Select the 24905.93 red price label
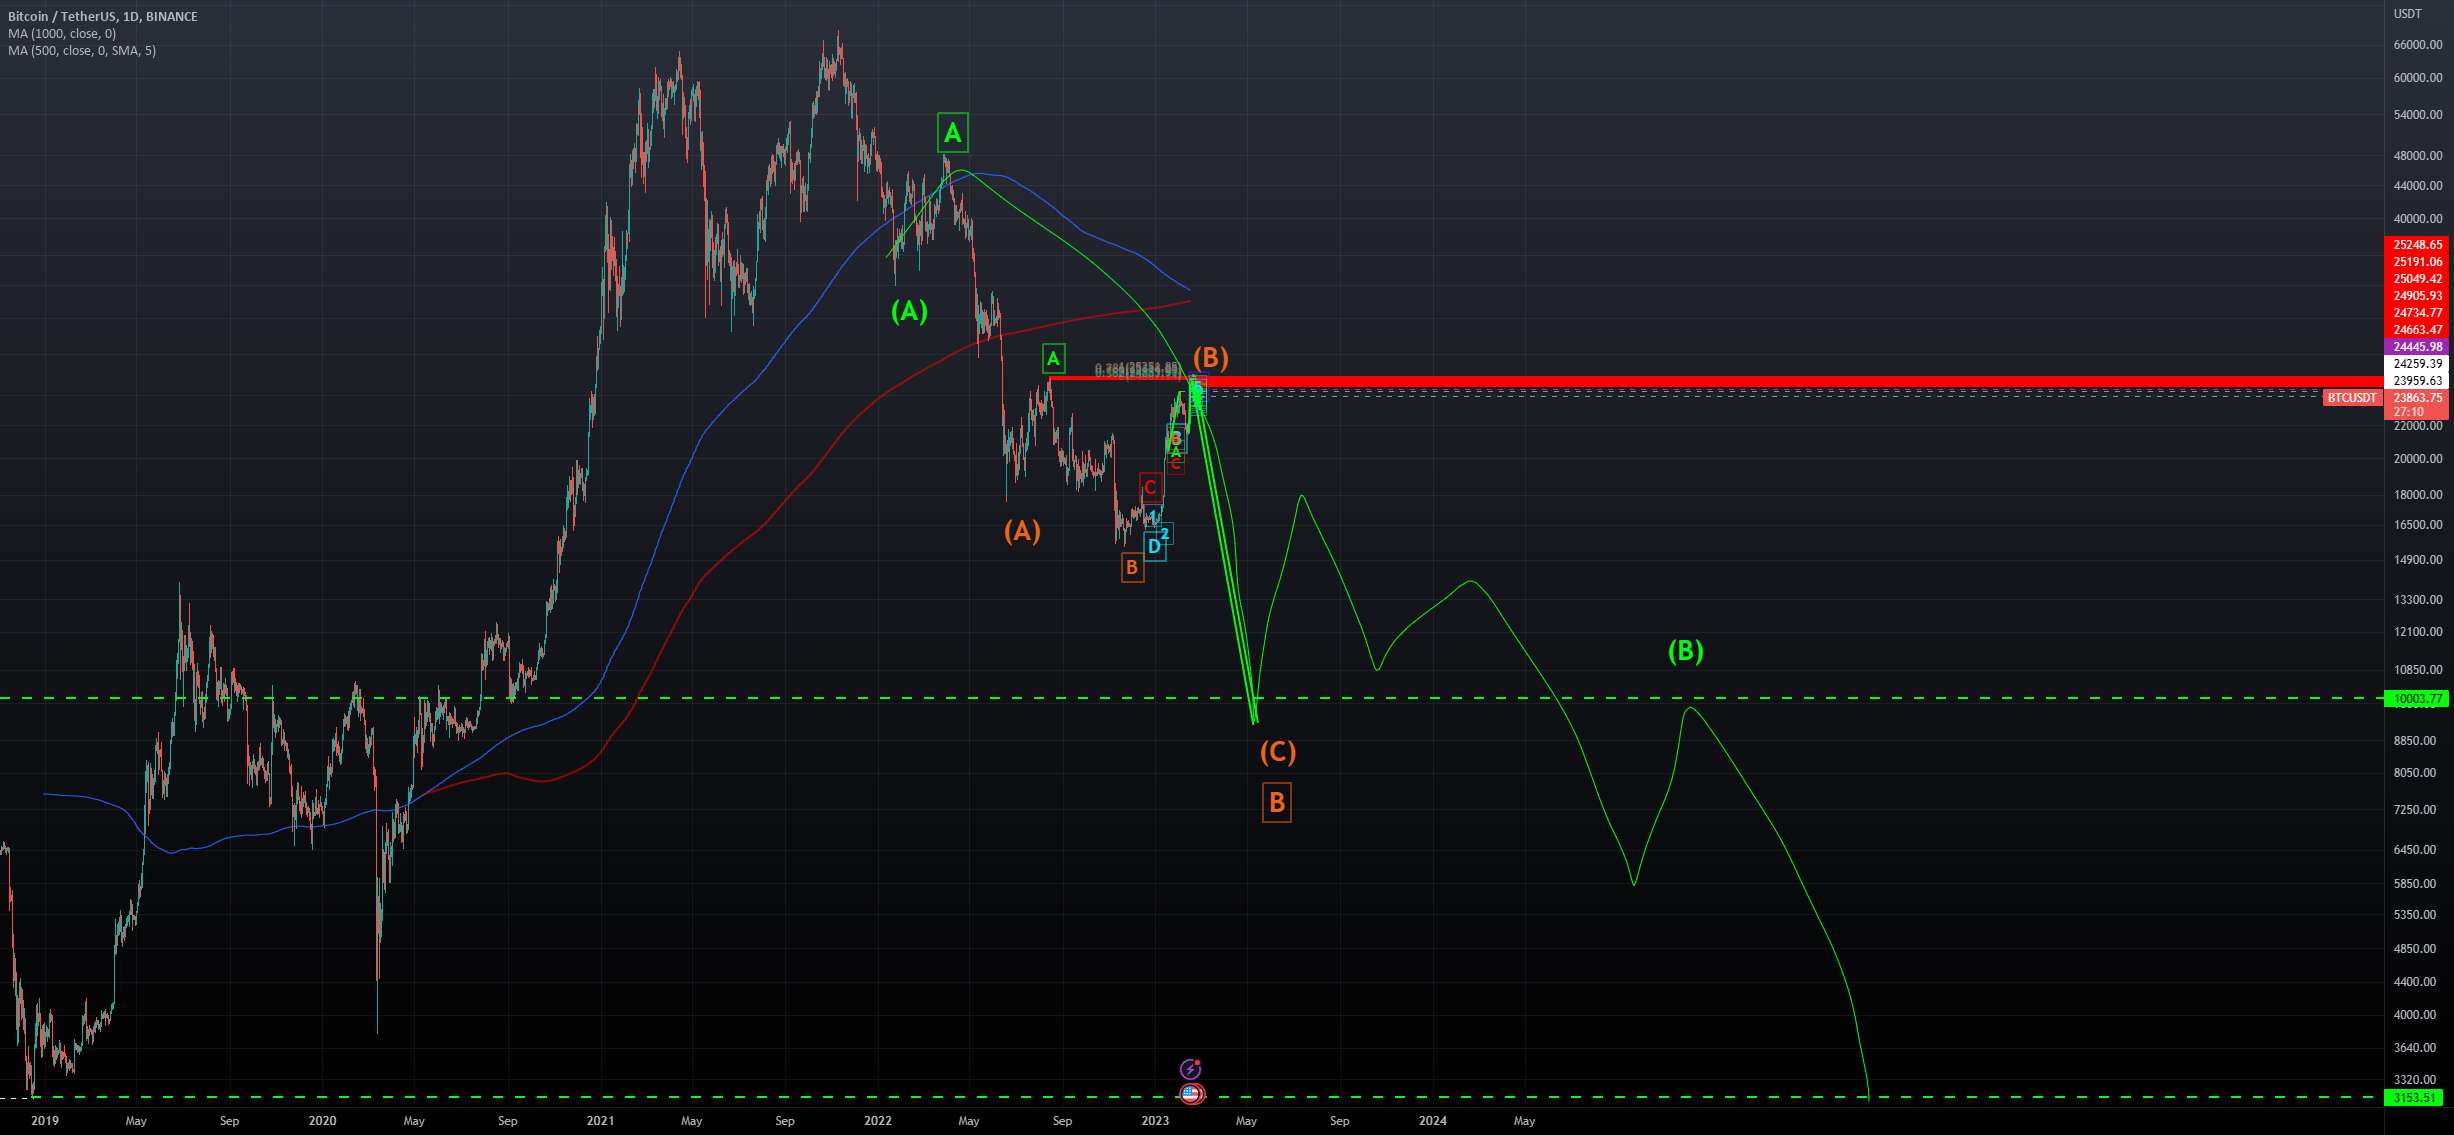The width and height of the screenshot is (2454, 1135). click(2417, 296)
